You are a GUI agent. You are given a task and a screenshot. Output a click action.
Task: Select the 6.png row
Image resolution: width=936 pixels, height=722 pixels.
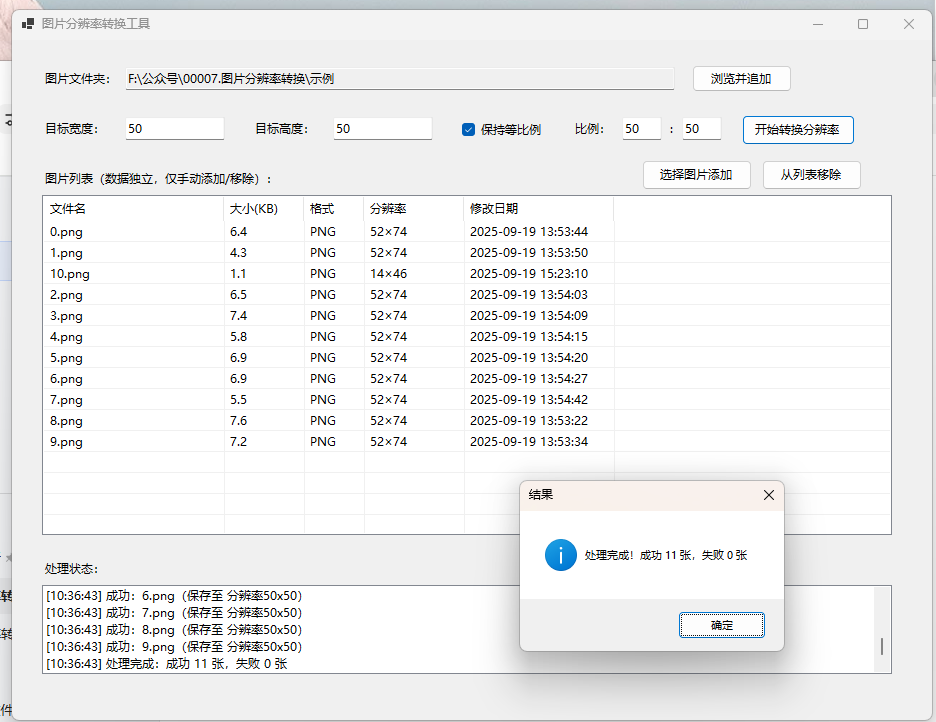[467, 378]
